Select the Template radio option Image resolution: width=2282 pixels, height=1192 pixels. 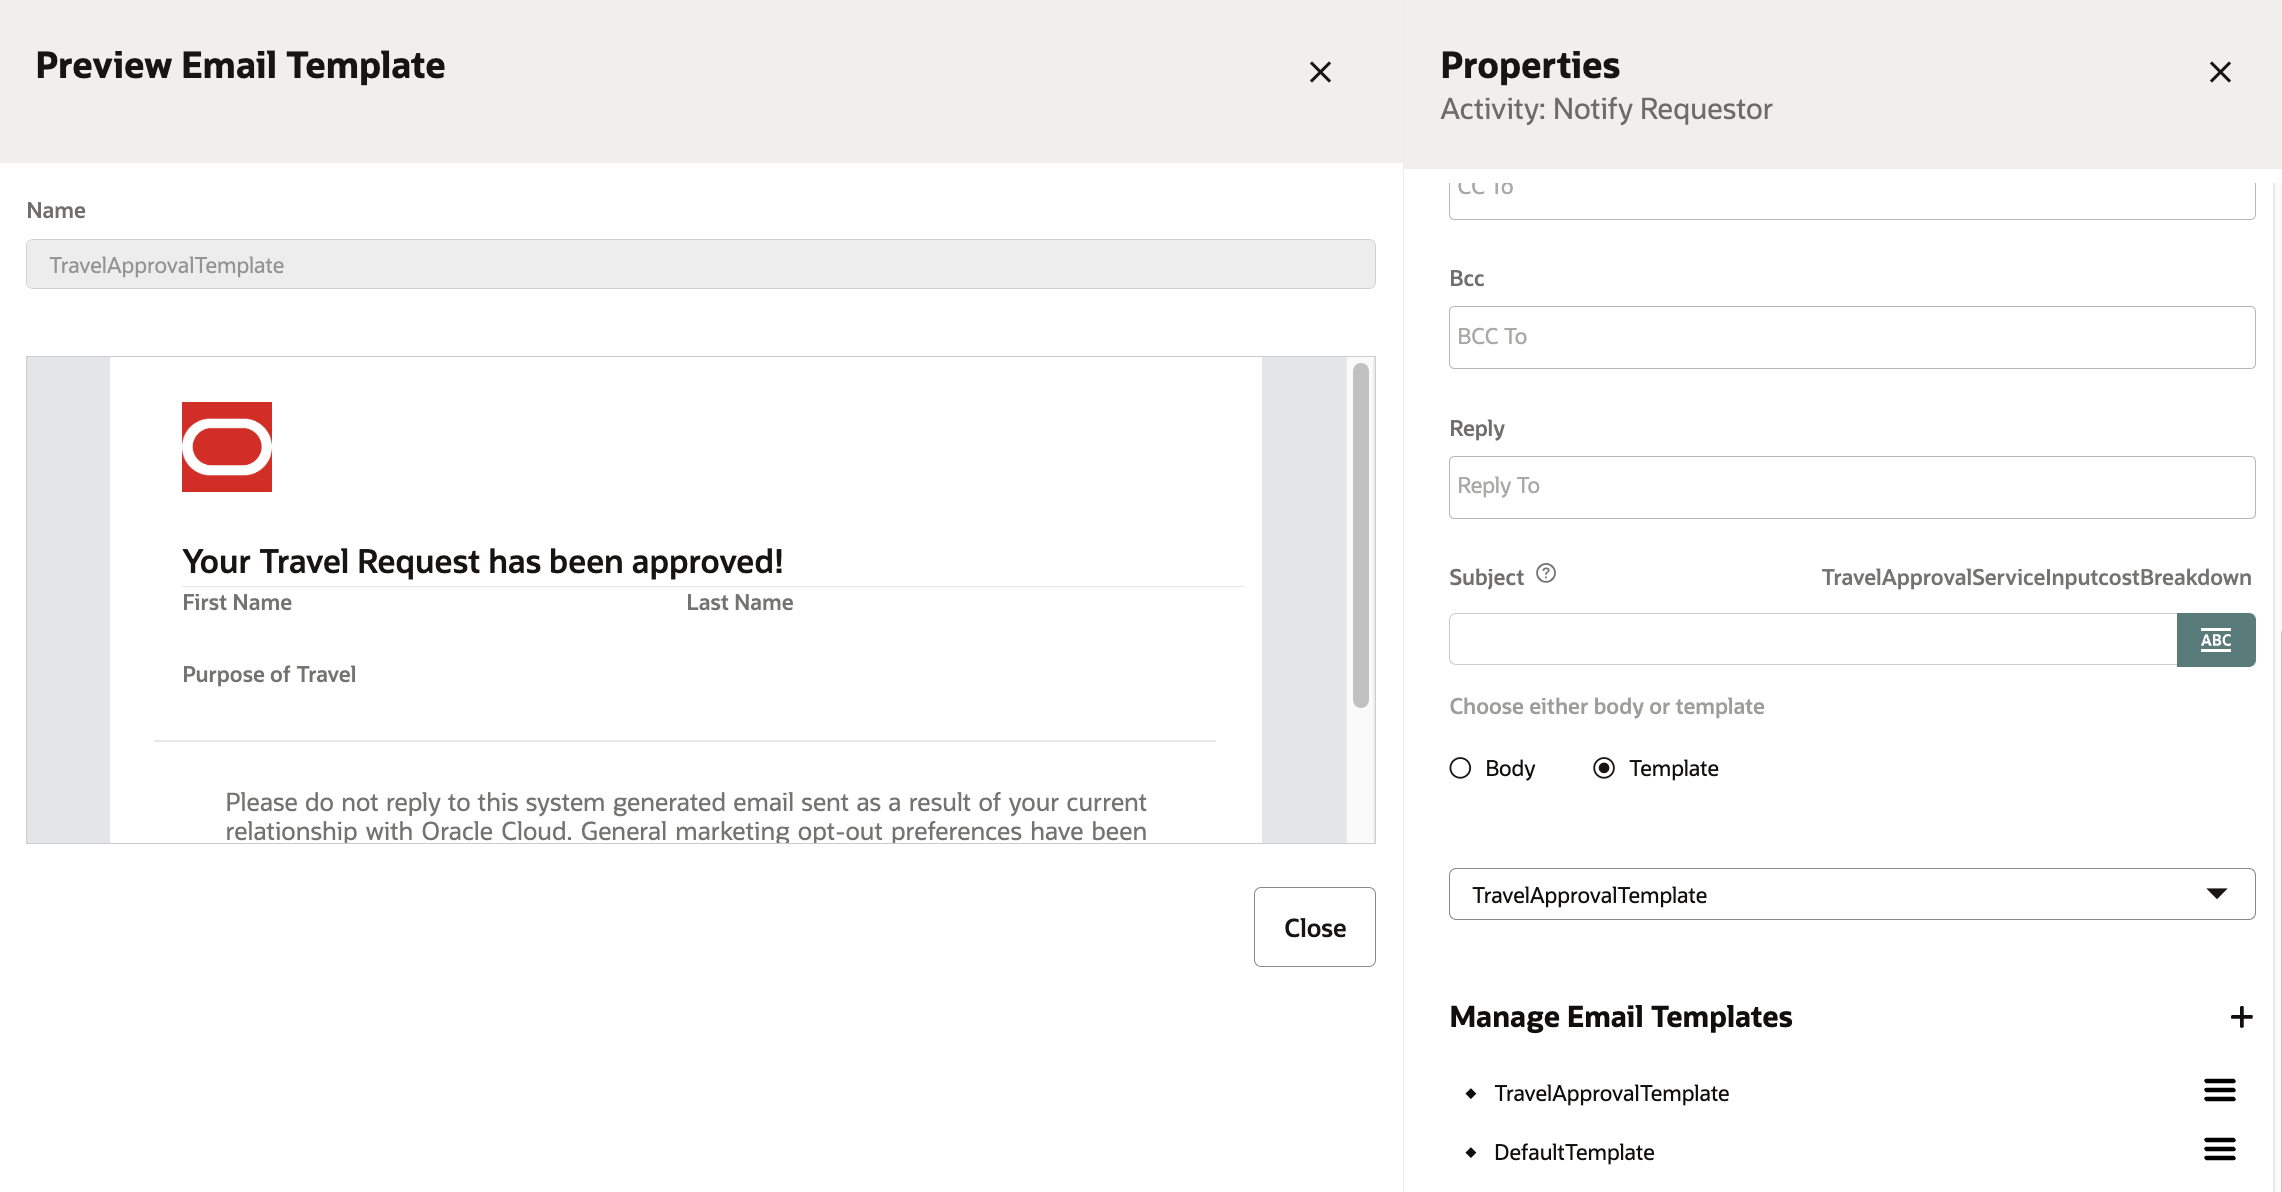click(x=1605, y=767)
